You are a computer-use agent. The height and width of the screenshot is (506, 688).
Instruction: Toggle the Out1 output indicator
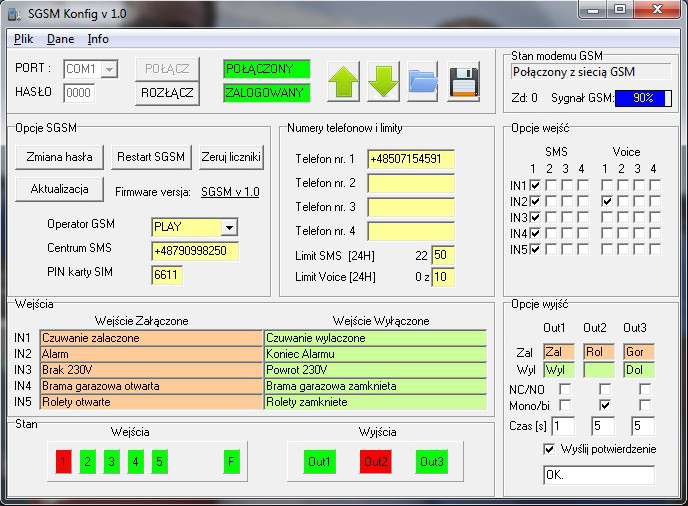point(319,462)
